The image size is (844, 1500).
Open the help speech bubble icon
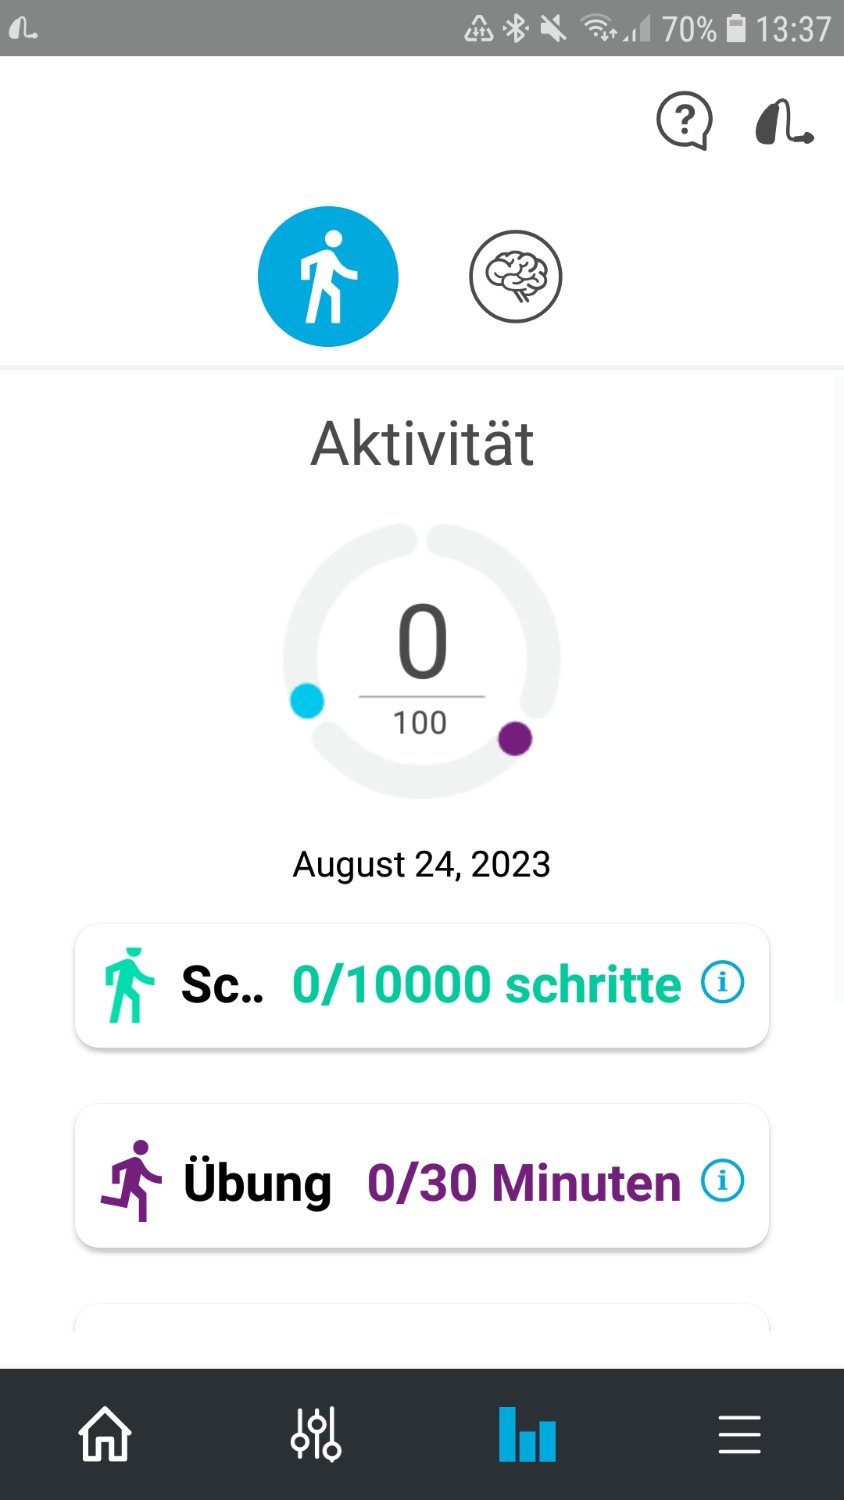click(684, 121)
